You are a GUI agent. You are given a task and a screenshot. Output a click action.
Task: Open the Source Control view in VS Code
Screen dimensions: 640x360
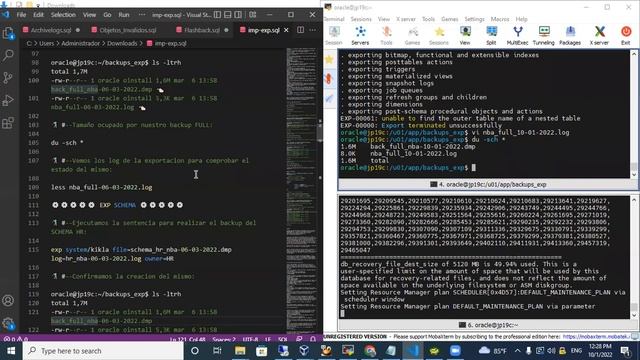tap(8, 78)
